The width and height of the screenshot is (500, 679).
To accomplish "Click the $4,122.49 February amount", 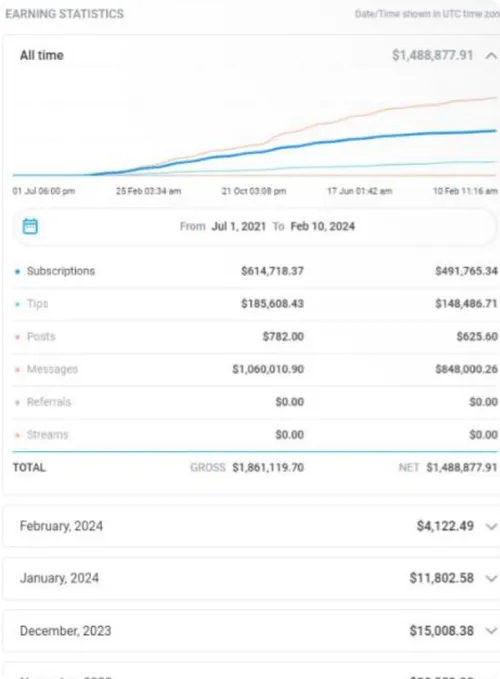I will point(445,526).
